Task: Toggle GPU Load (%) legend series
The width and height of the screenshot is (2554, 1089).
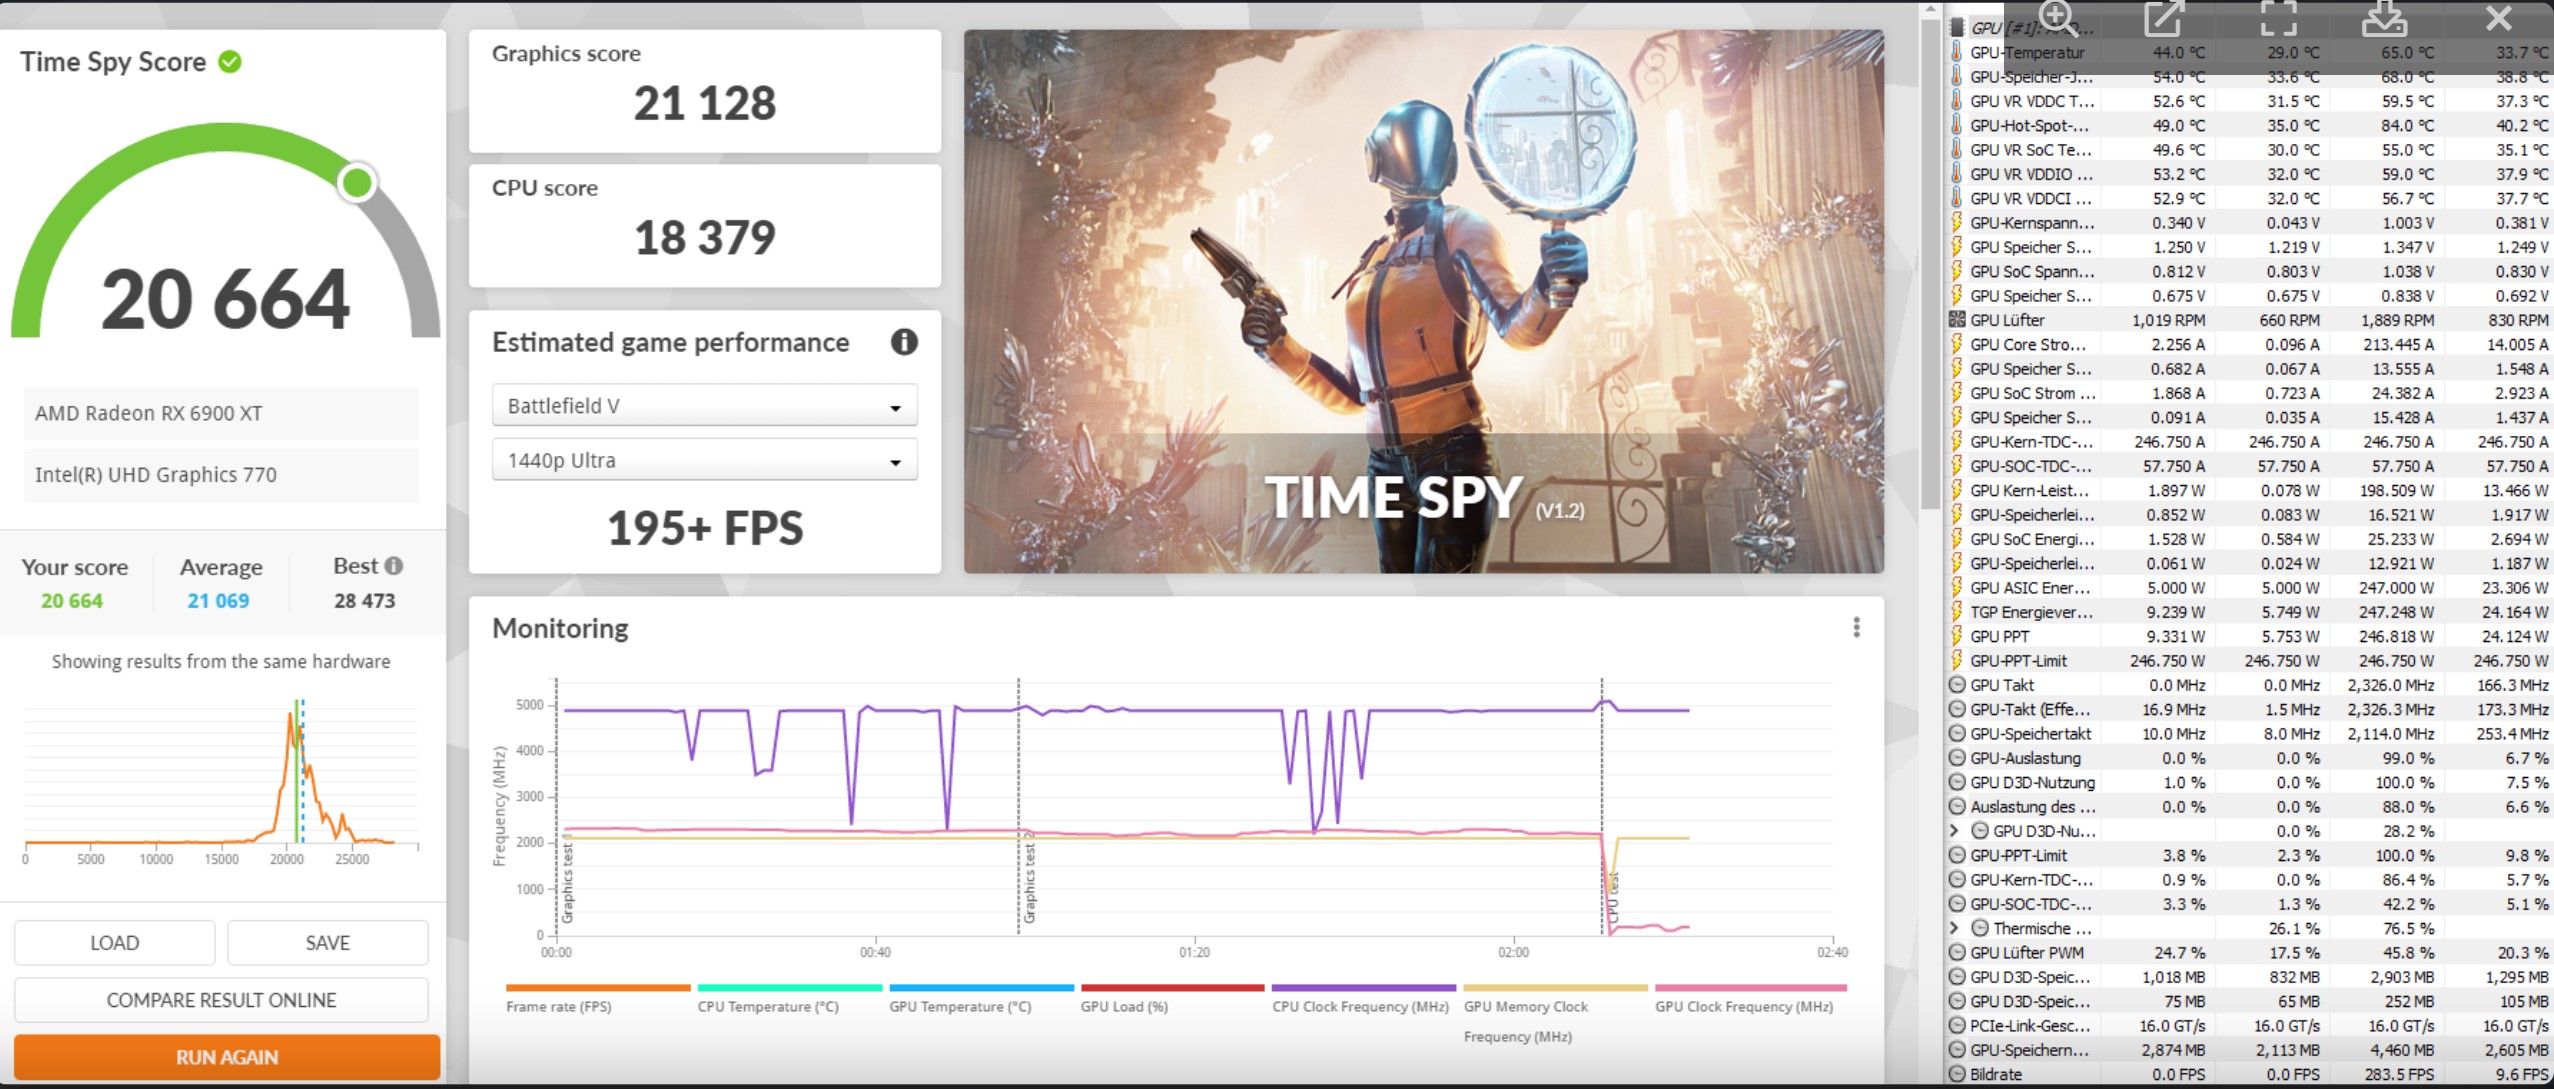Action: click(1124, 1006)
